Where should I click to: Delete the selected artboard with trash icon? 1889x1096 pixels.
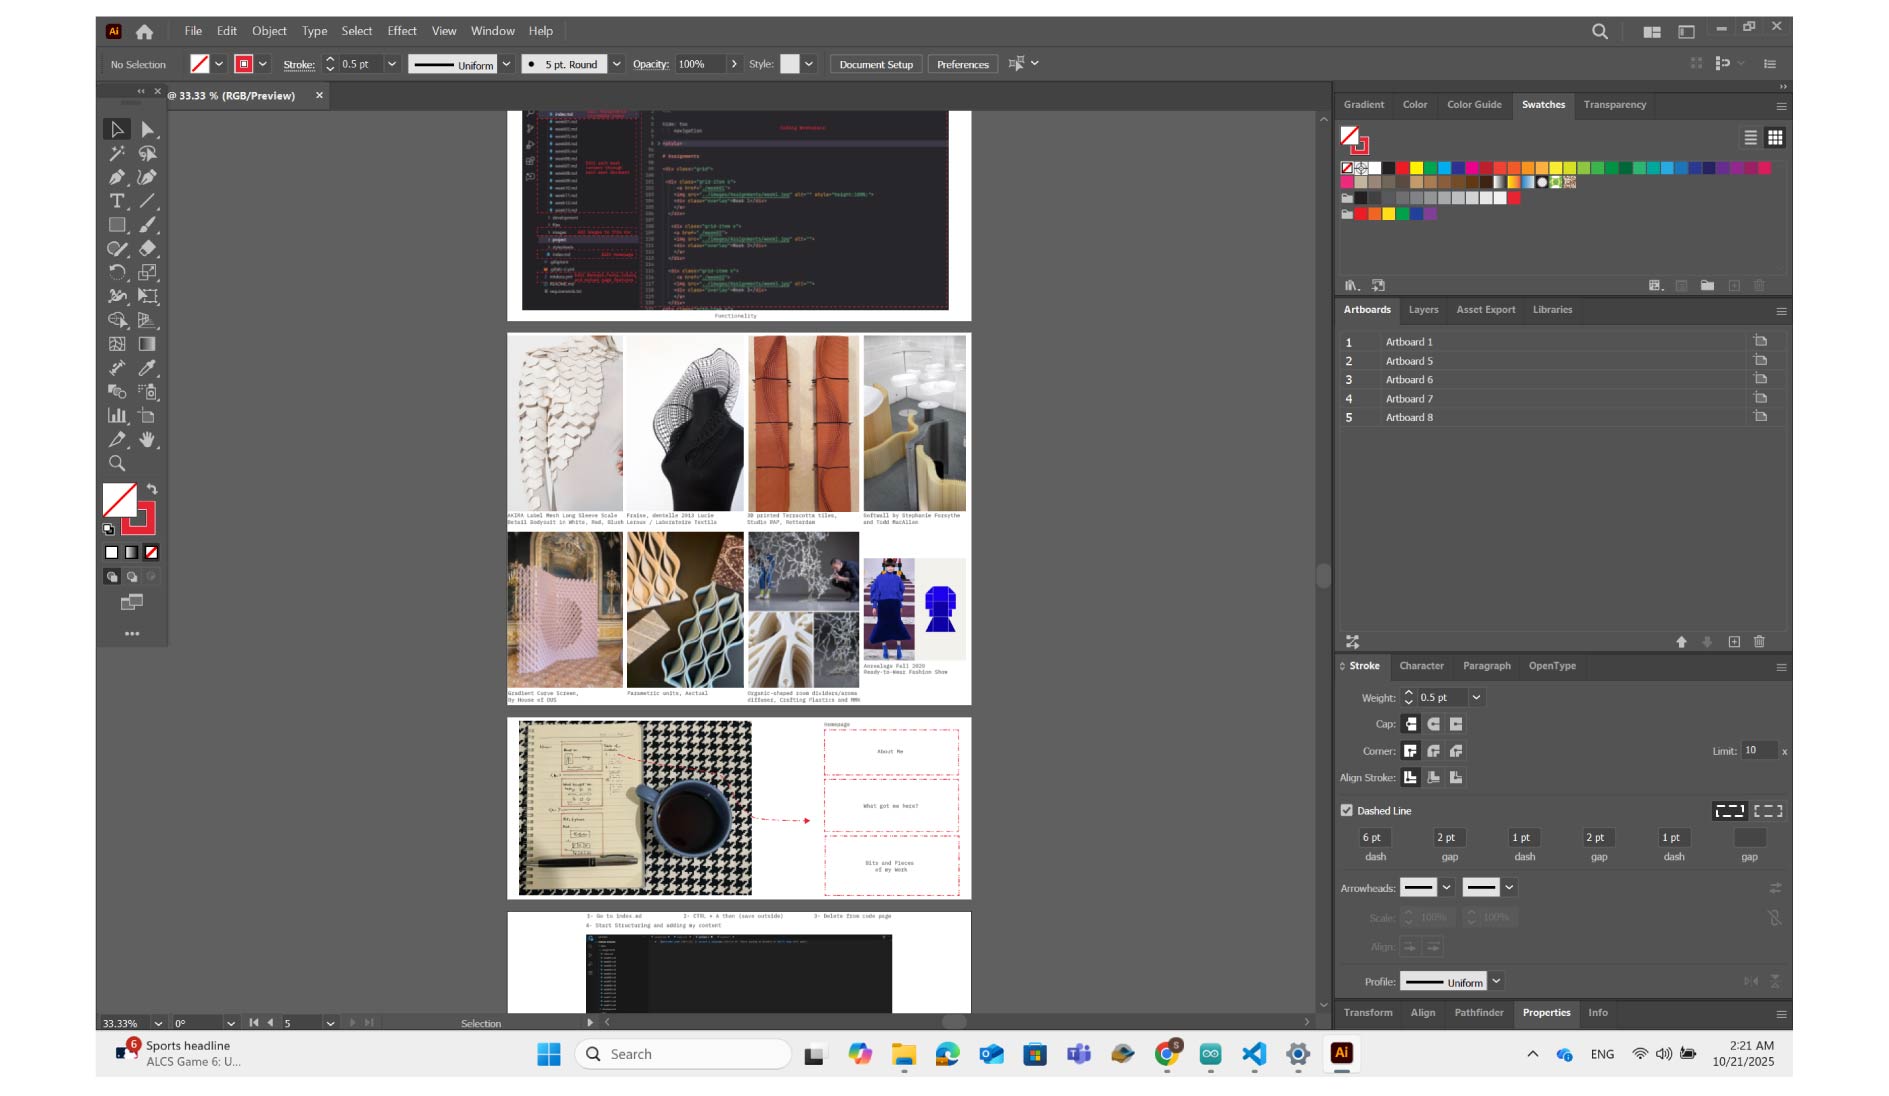[x=1759, y=642]
